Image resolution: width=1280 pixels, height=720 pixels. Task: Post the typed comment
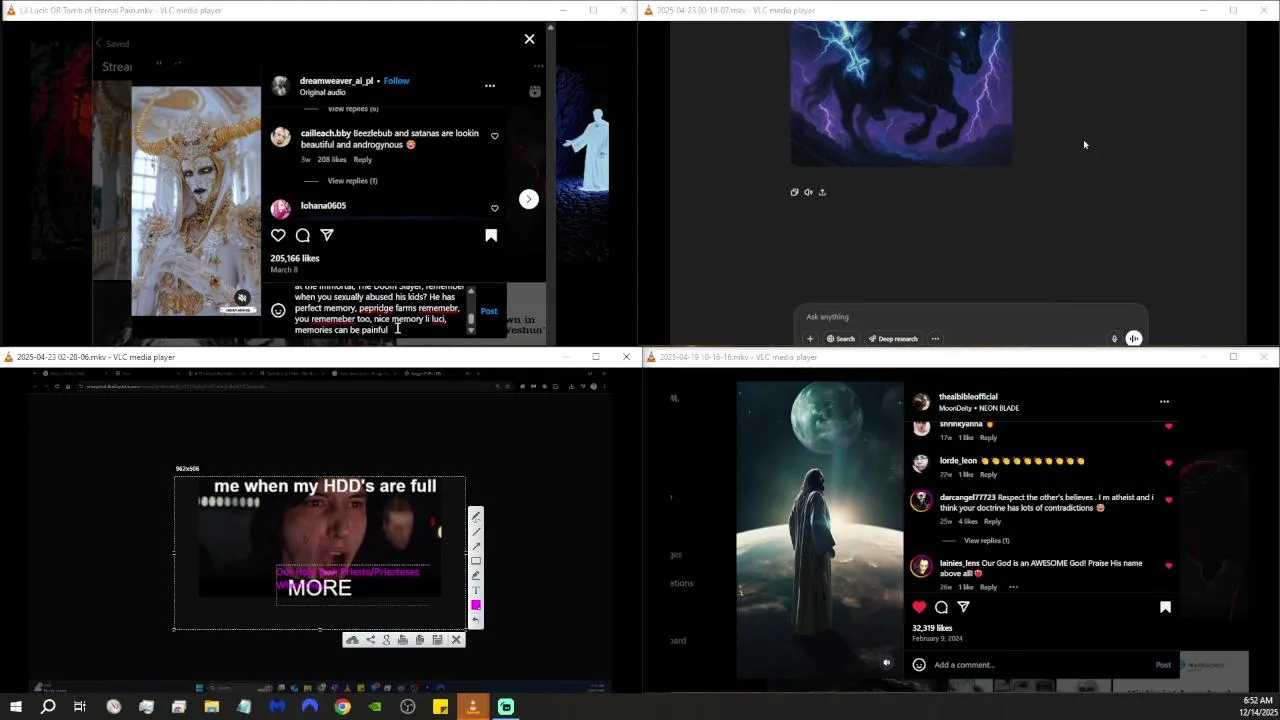[x=489, y=311]
